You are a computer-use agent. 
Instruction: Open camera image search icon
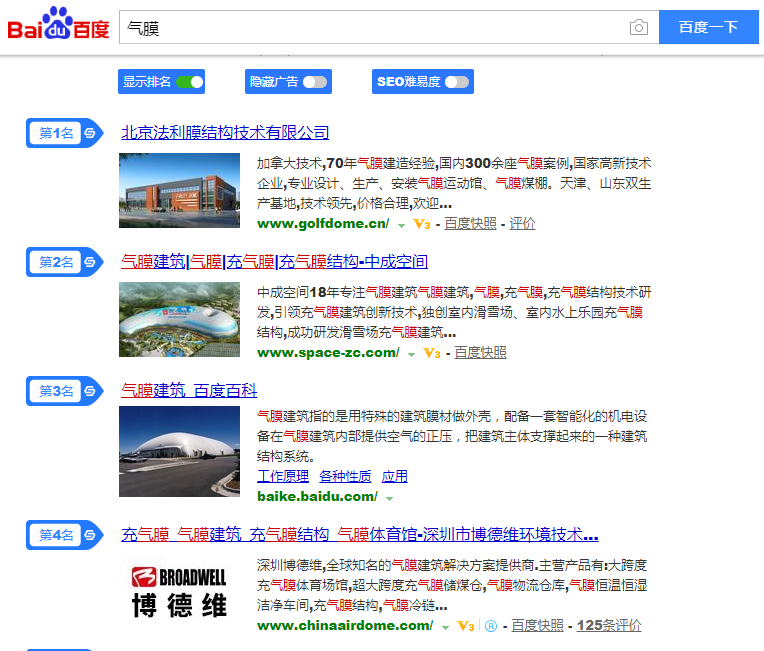tap(638, 27)
